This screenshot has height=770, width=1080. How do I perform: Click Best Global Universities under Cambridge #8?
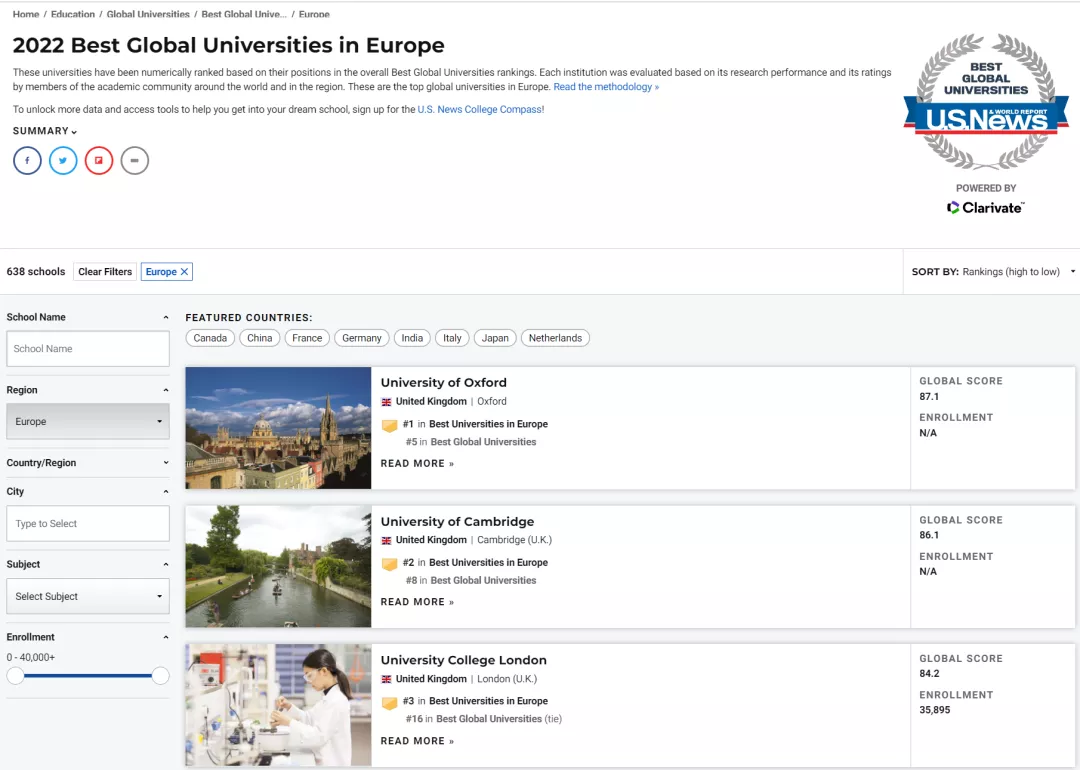pos(483,581)
